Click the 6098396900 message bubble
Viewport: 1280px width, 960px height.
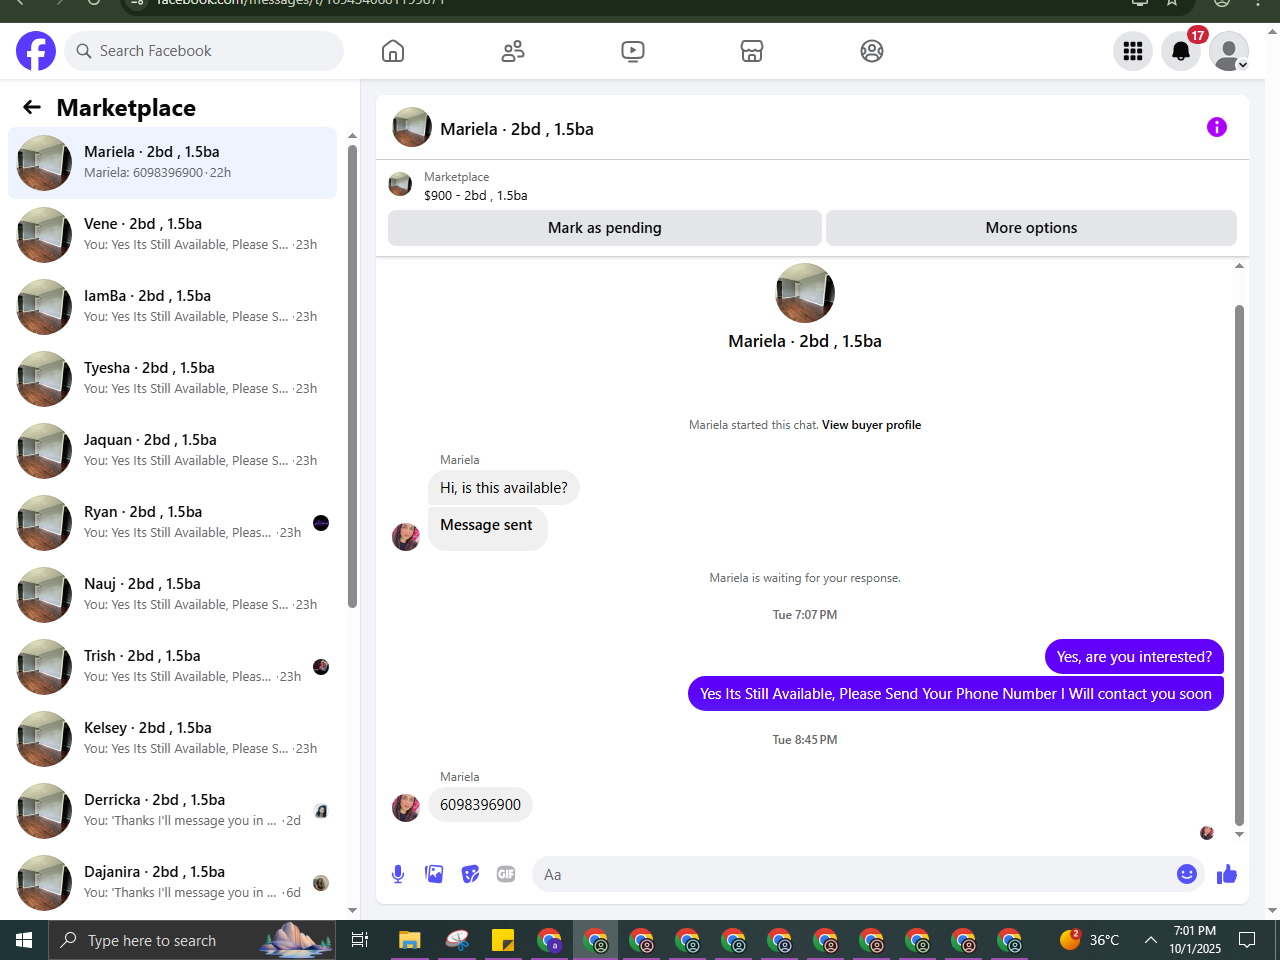coord(480,805)
